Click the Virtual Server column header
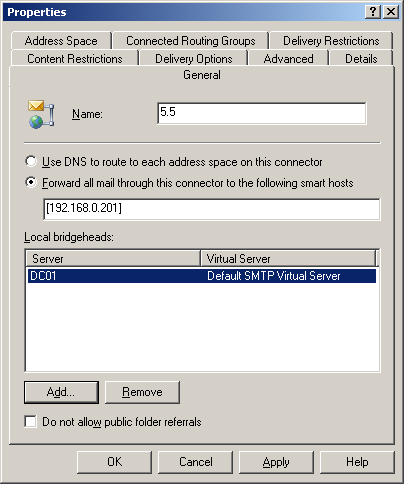Viewport: 404px width, 484px height. [x=288, y=259]
